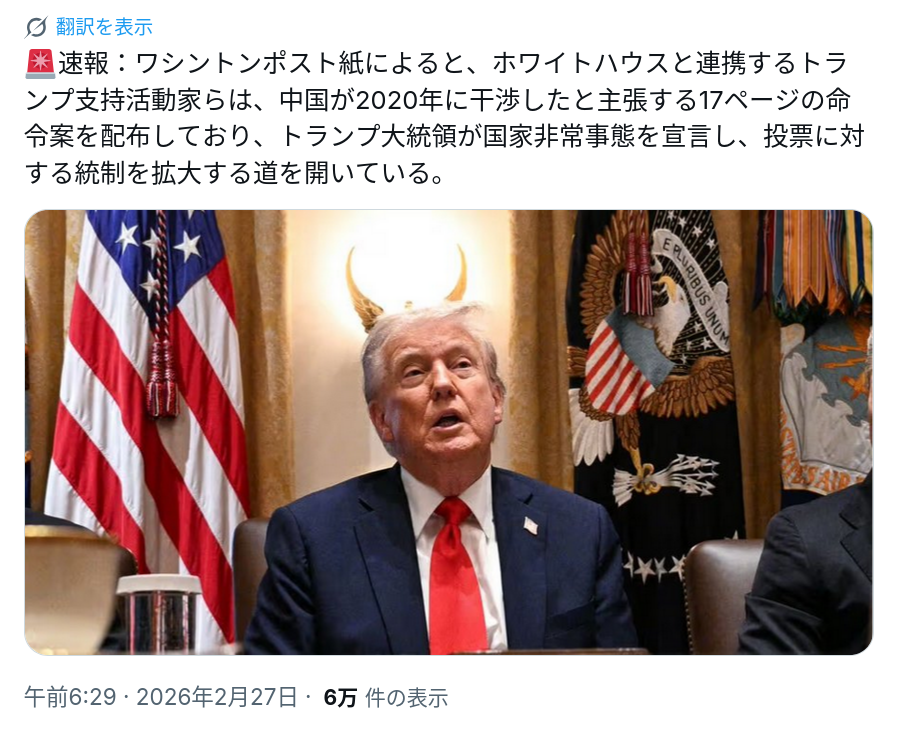Click the translate icon beside 翻訳を表示
Viewport: 898px width, 733px height.
36,27
